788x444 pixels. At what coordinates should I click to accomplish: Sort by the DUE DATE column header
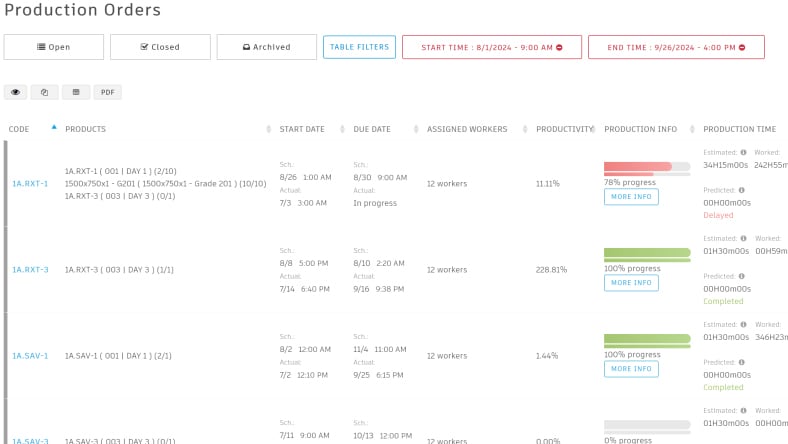tap(372, 129)
